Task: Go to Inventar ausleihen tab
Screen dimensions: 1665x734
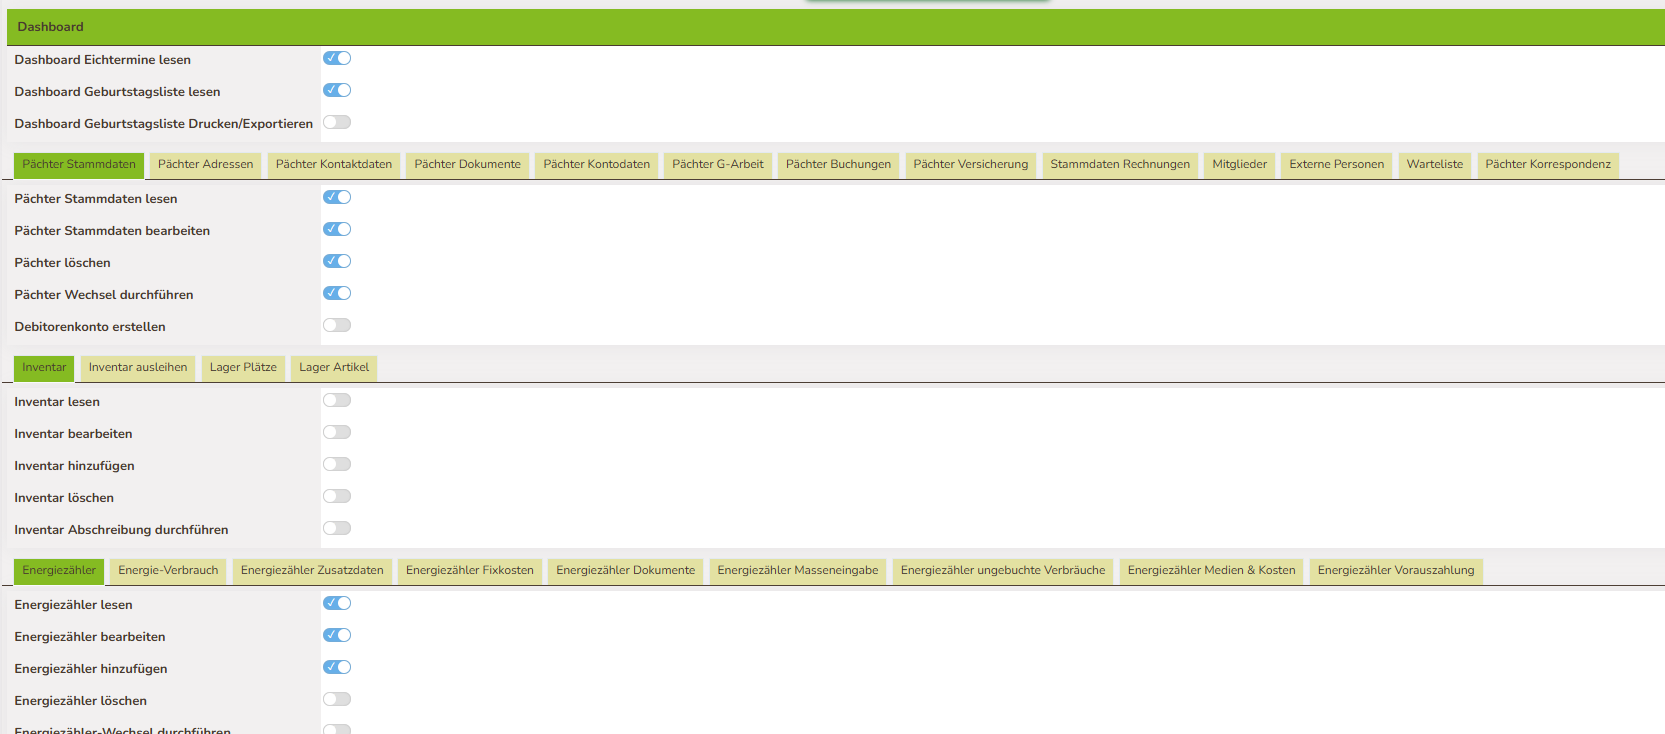Action: (x=138, y=368)
